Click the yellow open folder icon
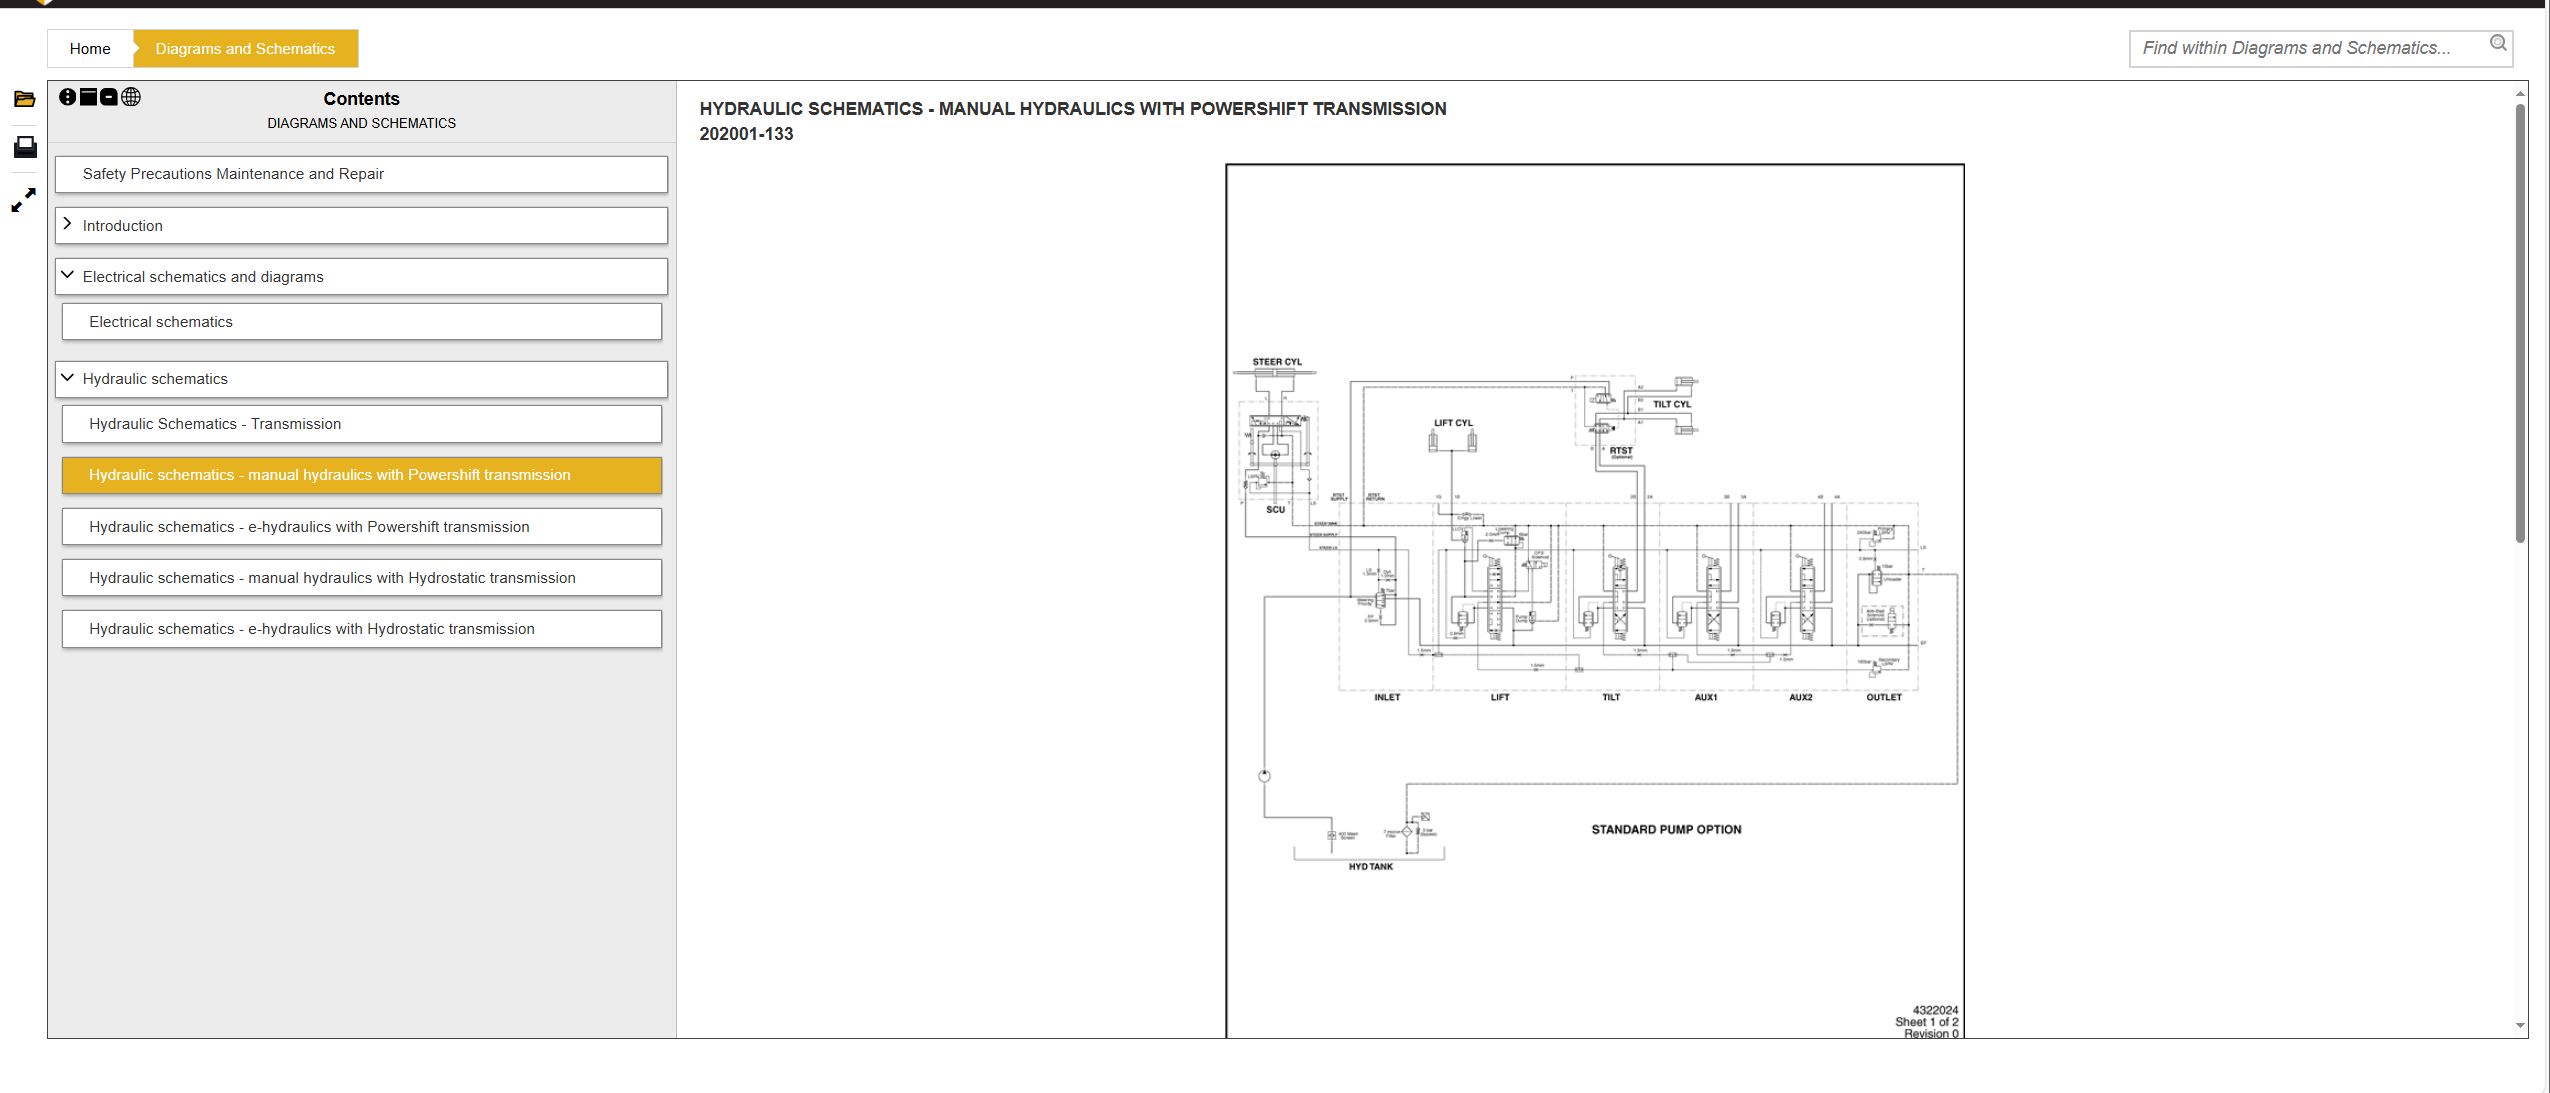 (x=24, y=99)
